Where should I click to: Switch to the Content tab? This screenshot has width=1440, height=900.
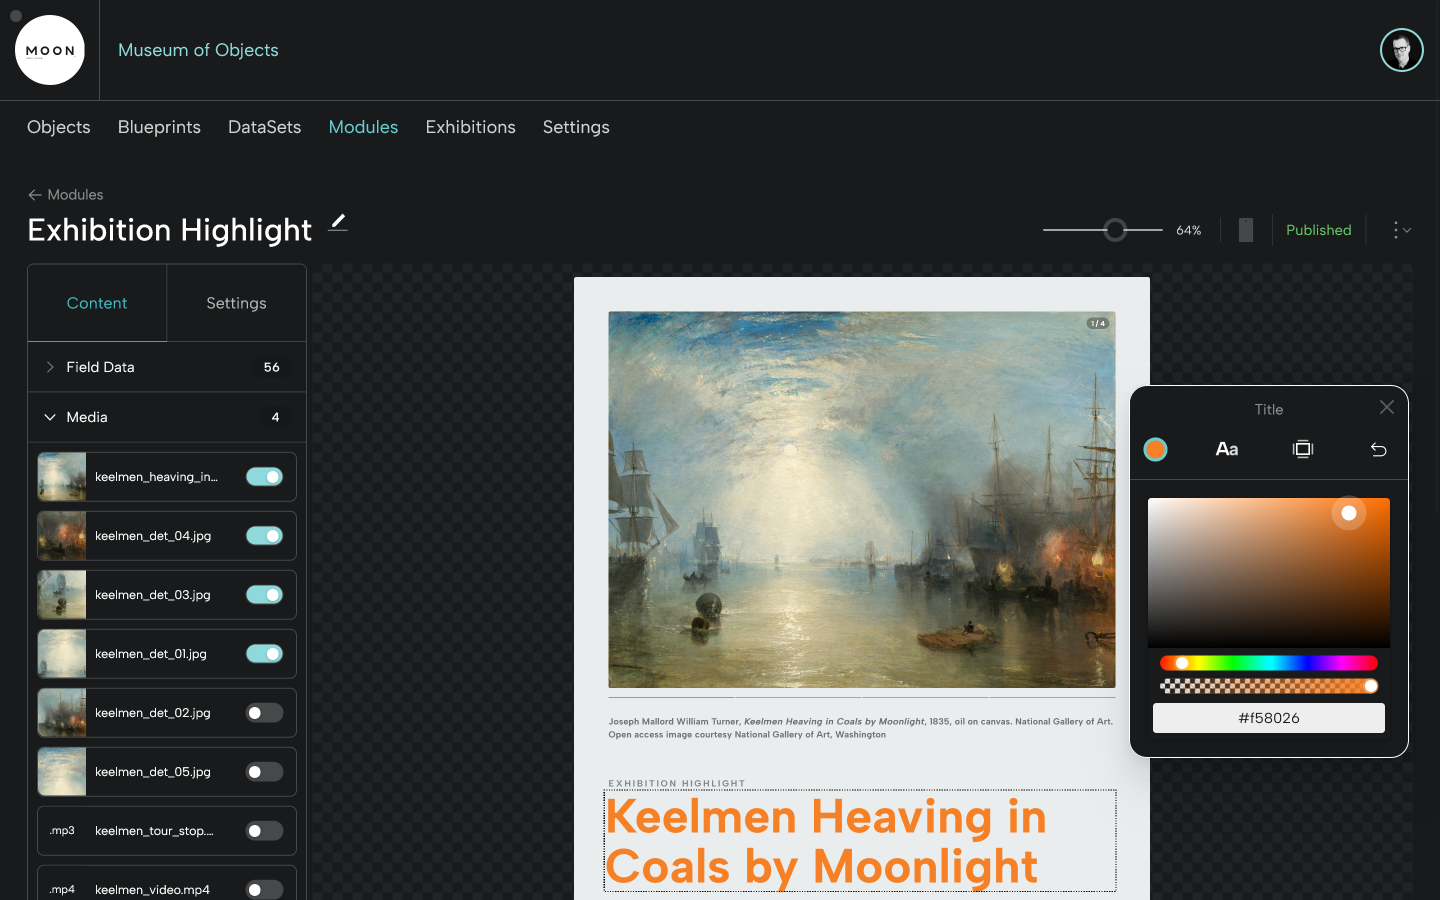(97, 303)
